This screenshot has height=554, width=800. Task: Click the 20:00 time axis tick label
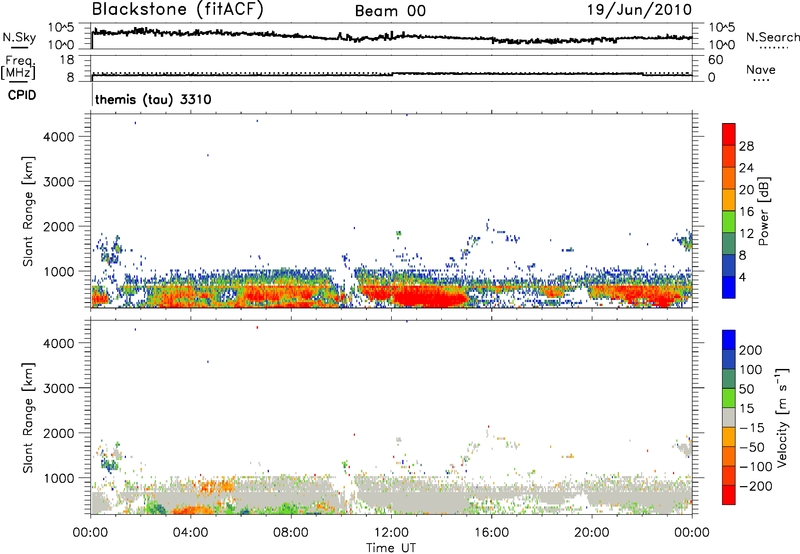point(591,533)
